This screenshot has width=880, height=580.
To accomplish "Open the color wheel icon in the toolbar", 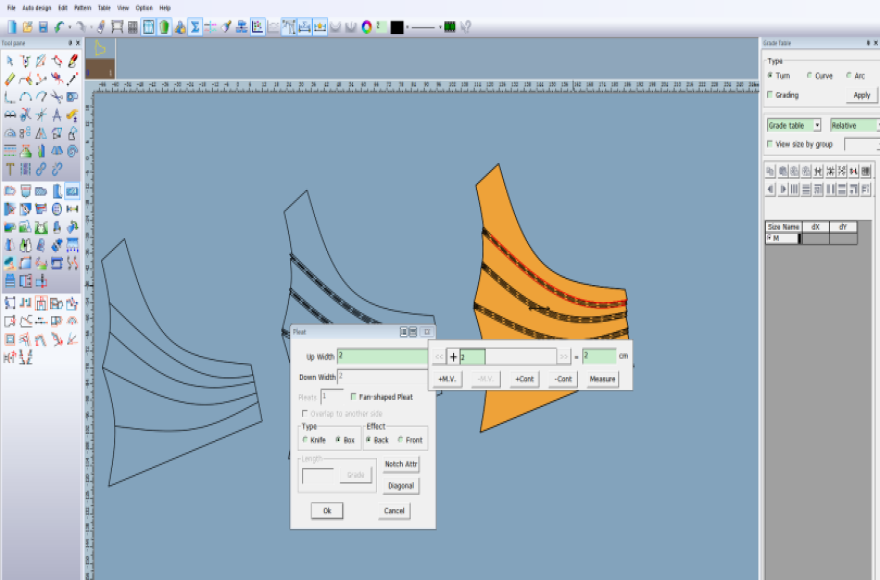I will [x=367, y=27].
